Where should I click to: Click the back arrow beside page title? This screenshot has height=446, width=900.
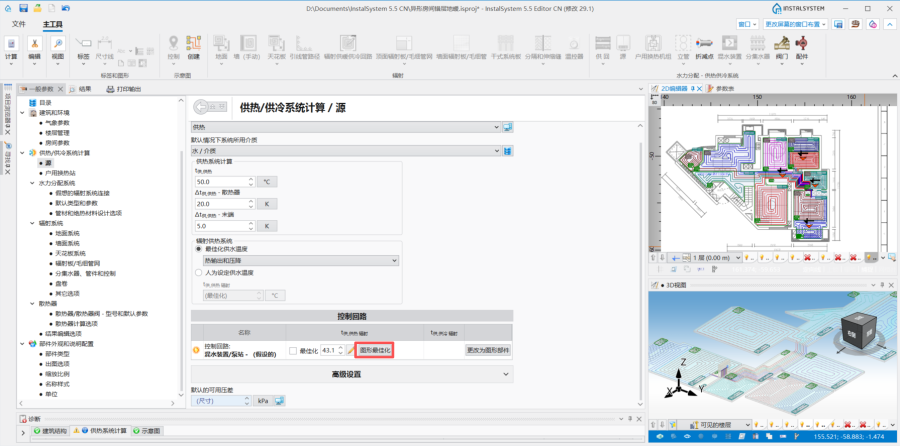tap(211, 107)
